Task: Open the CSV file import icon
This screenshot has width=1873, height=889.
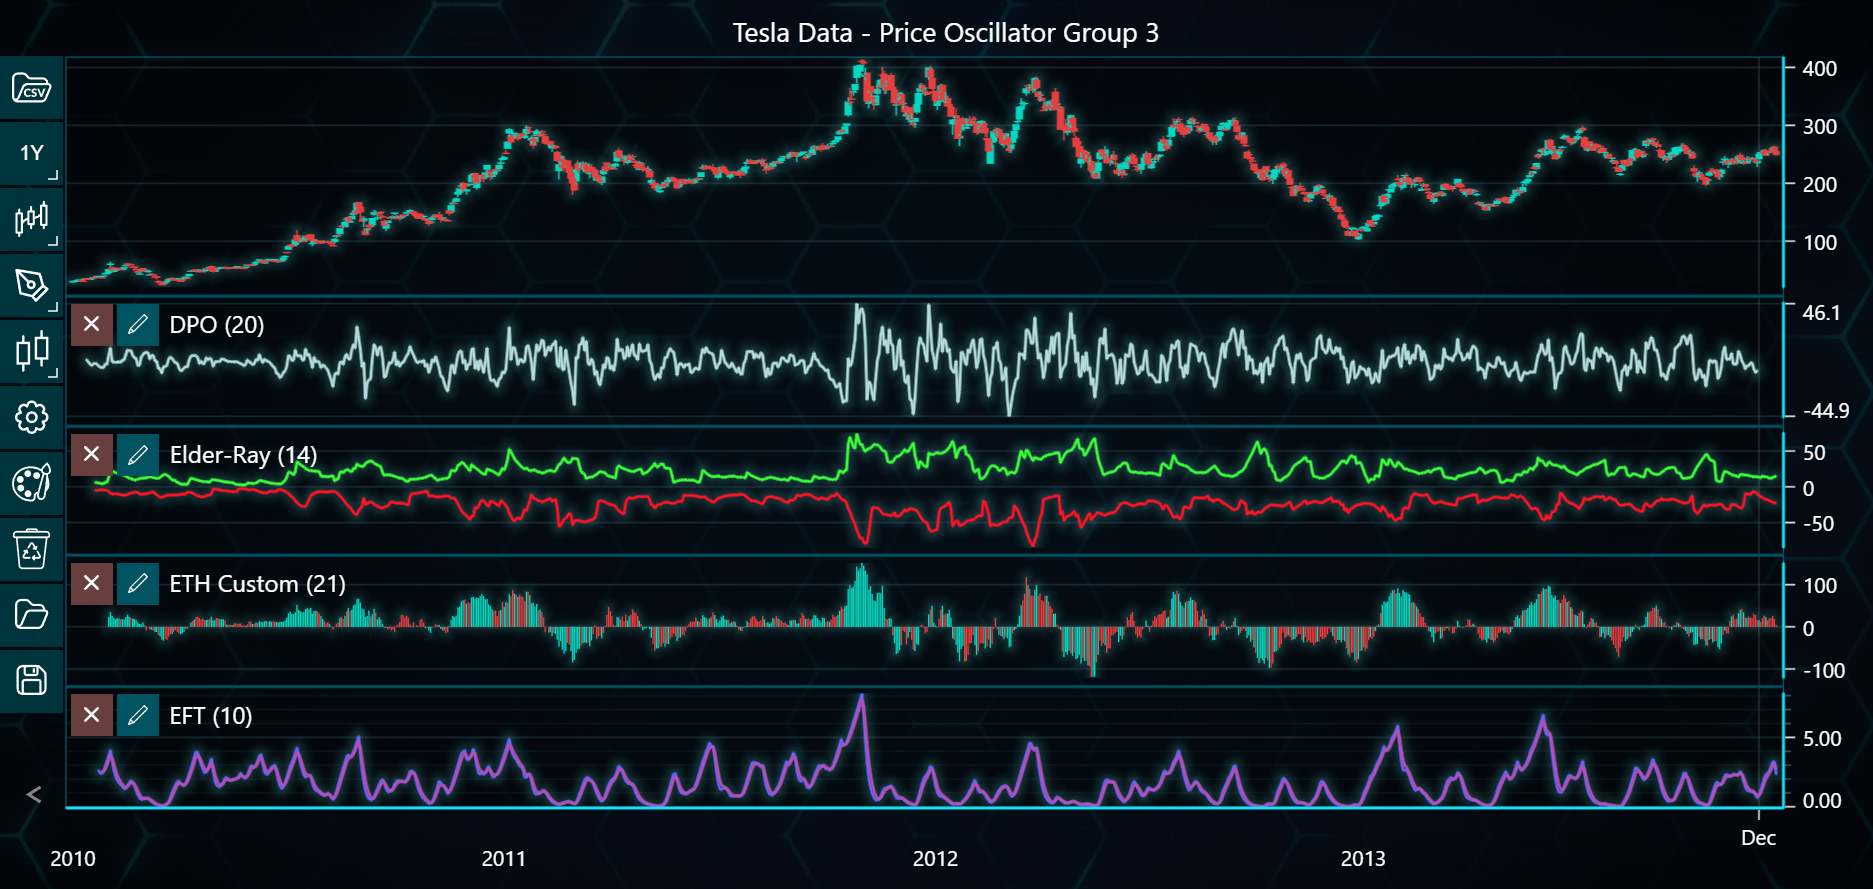Action: pos(31,88)
